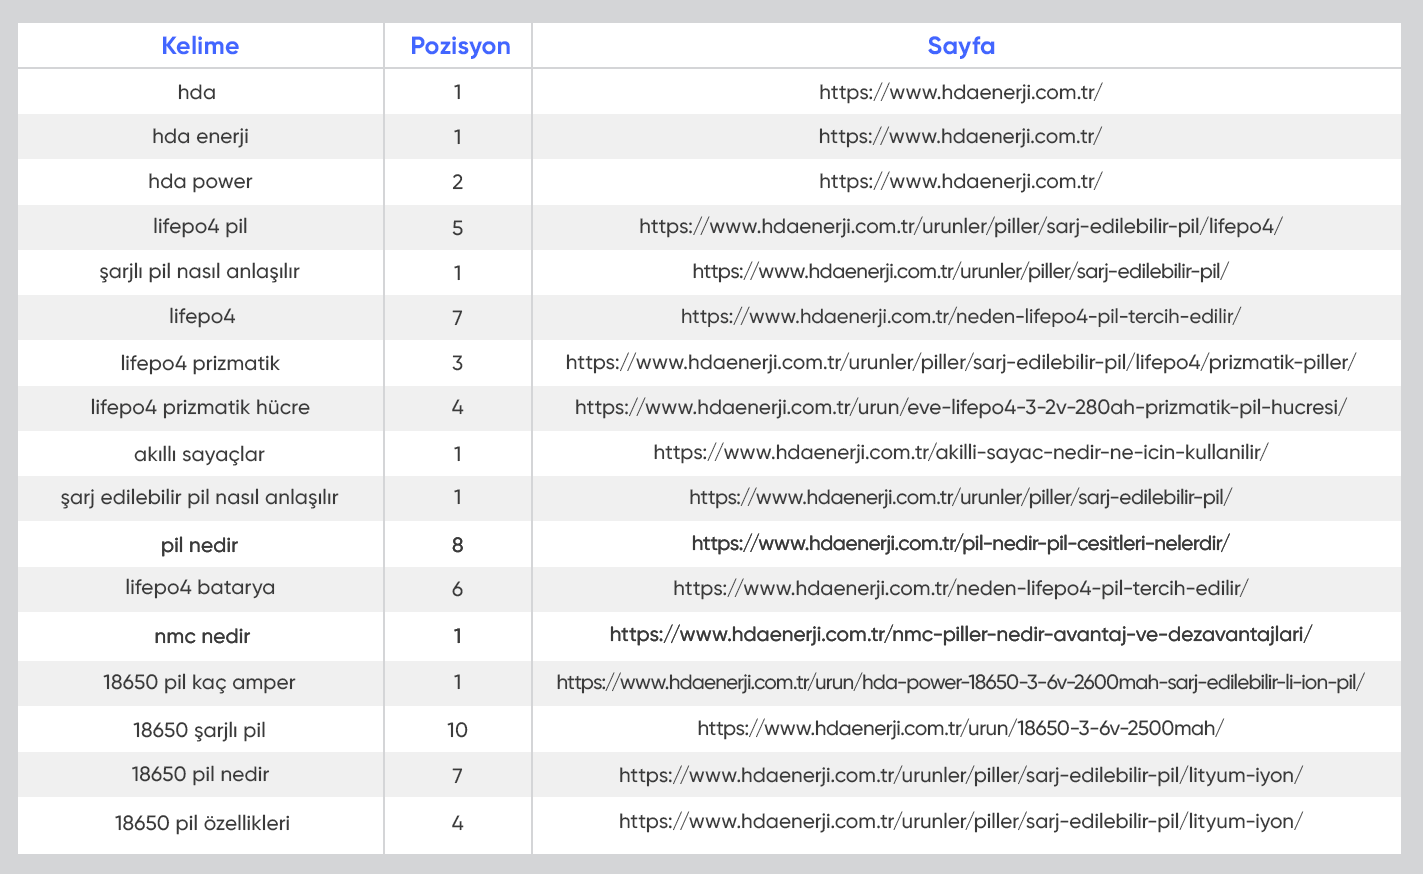Open the pil-nedir-pil-cesitleri URL link
Viewport: 1423px width, 874px height.
[x=960, y=543]
